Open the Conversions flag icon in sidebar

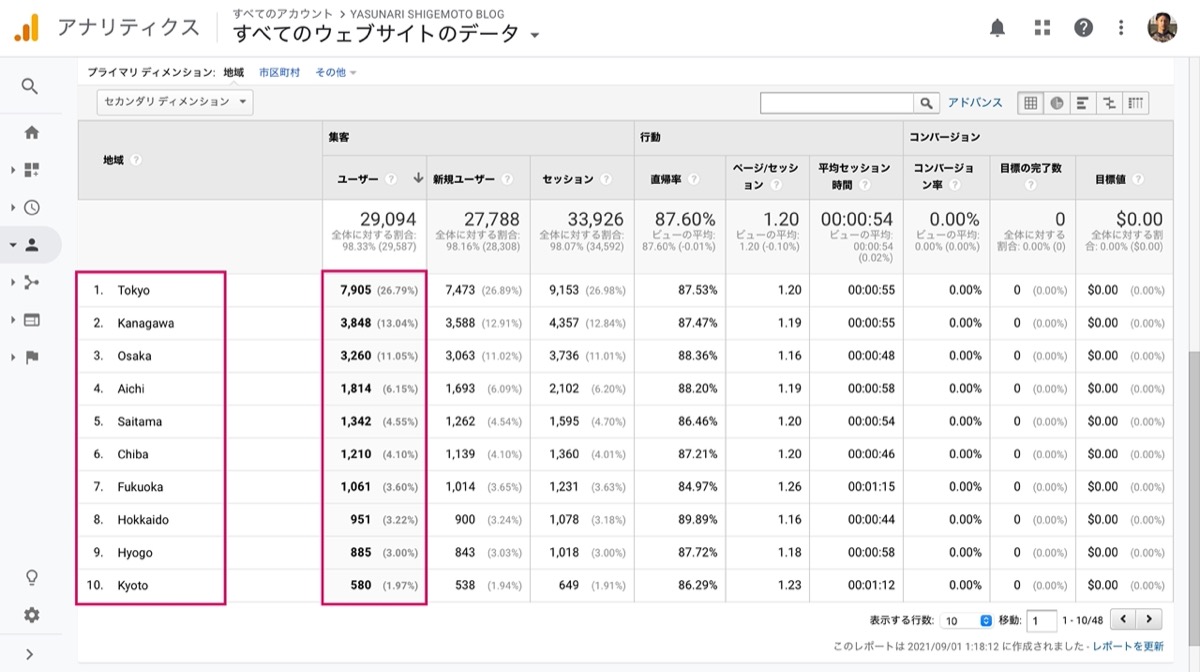point(31,357)
